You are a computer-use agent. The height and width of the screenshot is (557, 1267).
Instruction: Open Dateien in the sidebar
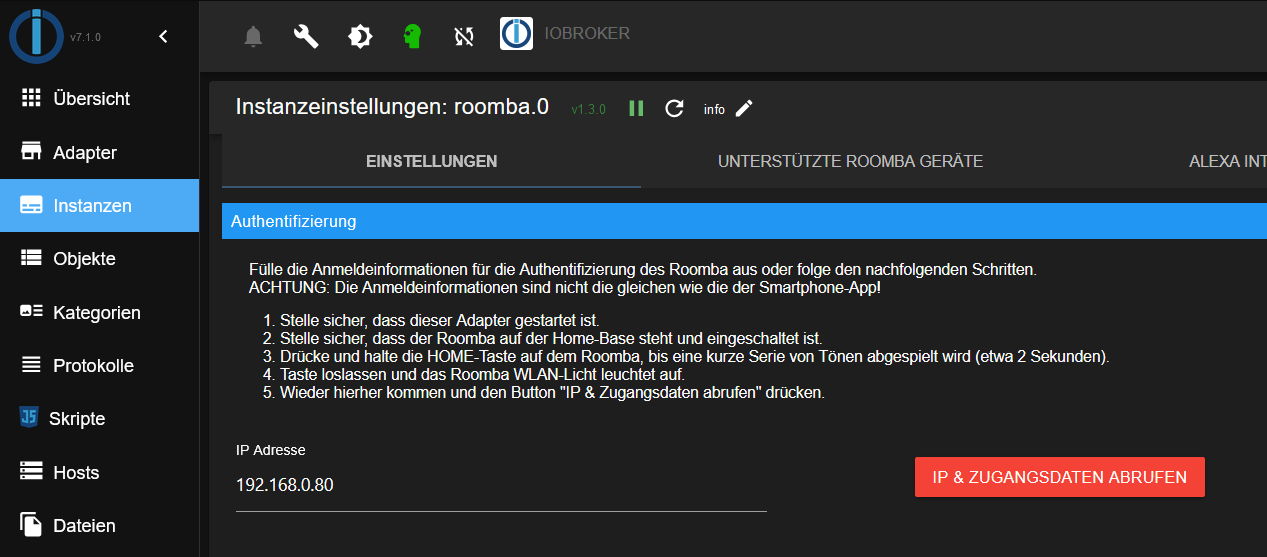click(100, 526)
